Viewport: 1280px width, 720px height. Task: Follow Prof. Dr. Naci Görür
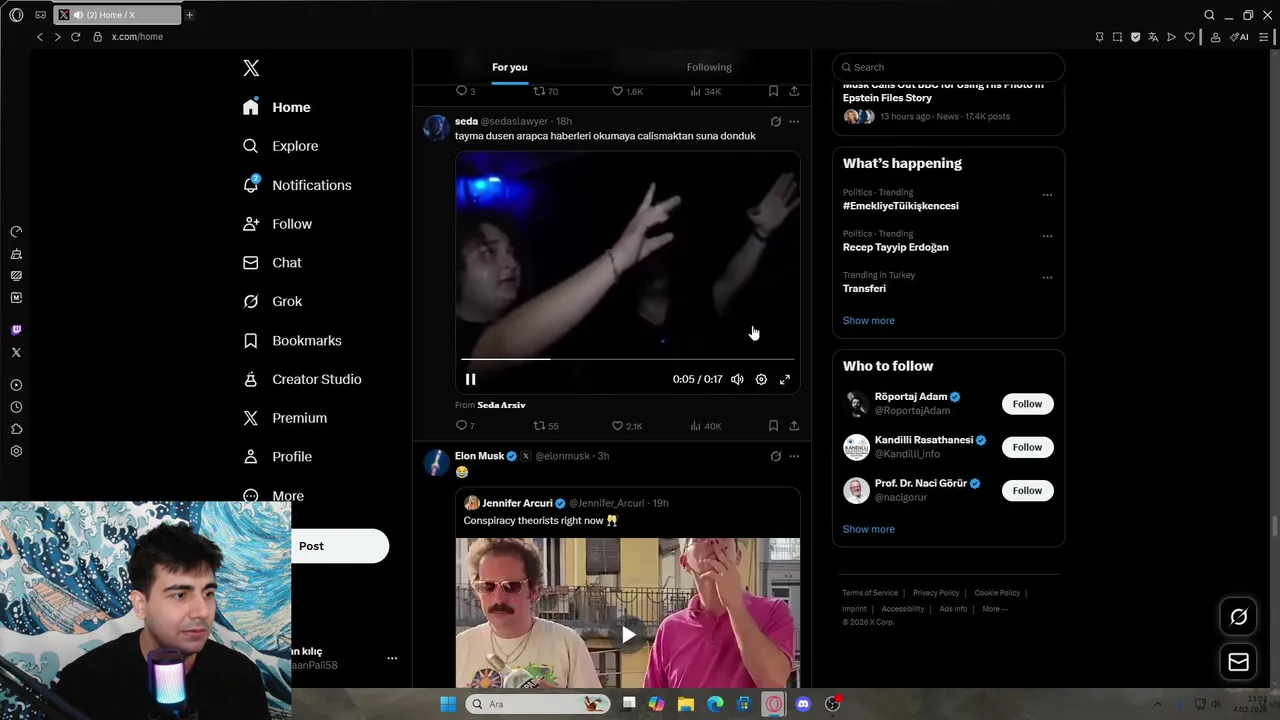tap(1027, 490)
